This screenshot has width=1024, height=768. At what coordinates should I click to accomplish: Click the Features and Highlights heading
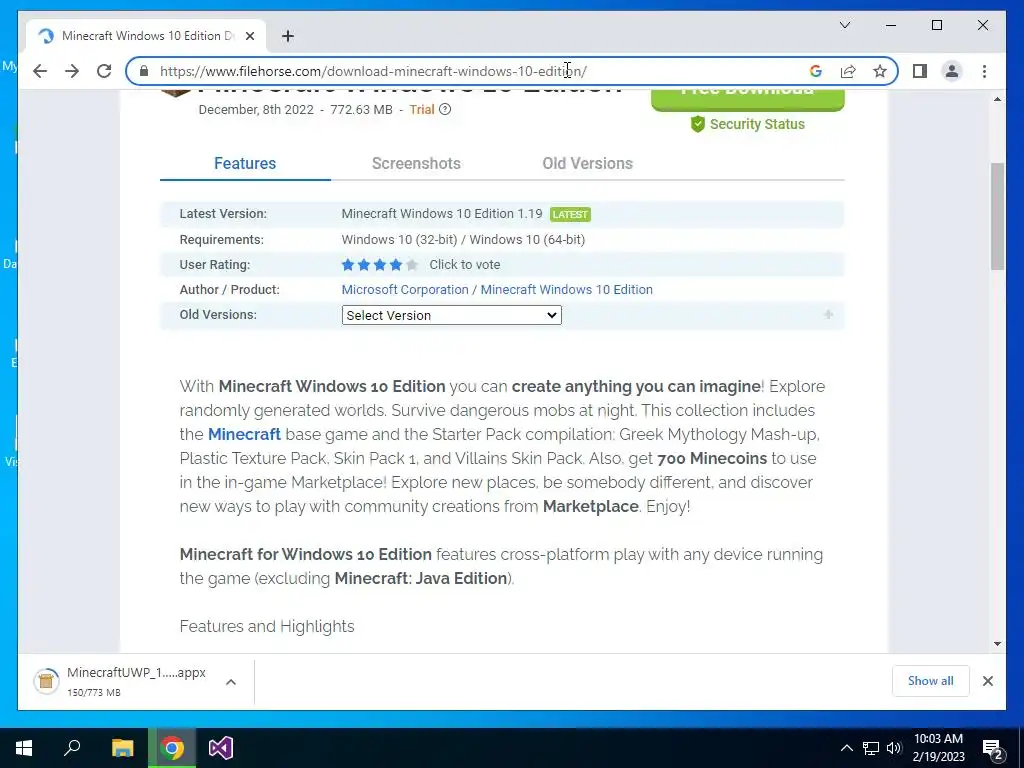(x=267, y=626)
